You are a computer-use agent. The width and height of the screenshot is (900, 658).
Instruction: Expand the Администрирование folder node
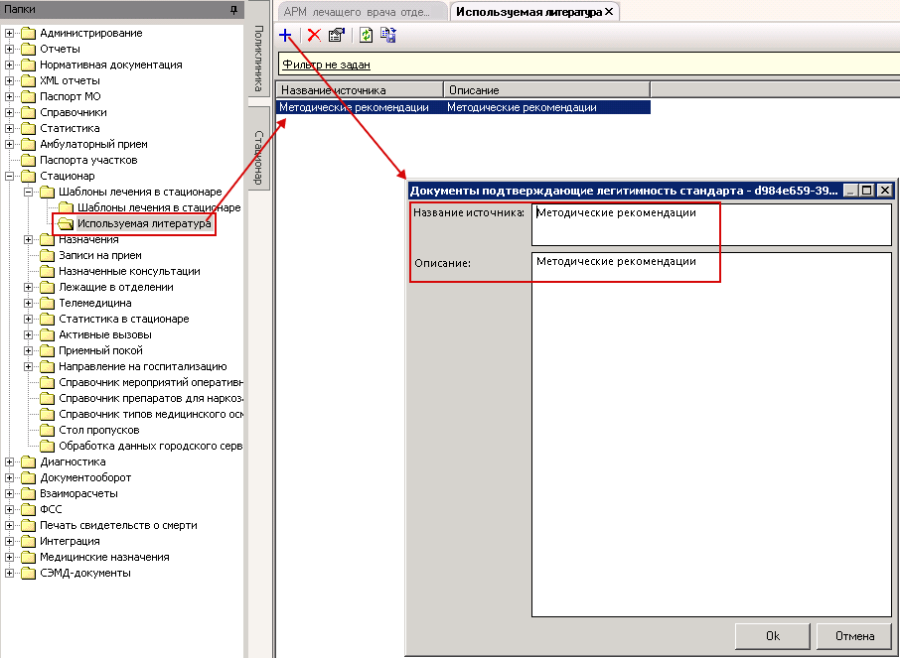tap(9, 33)
